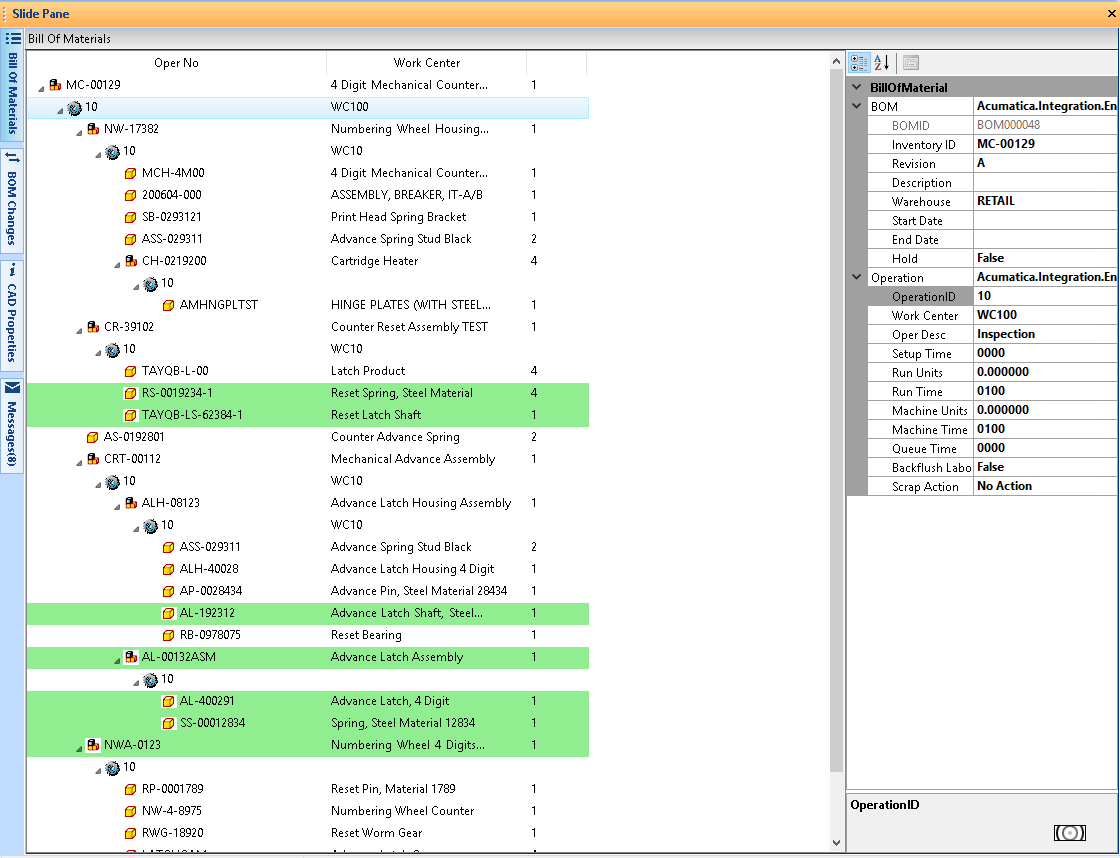
Task: Click the Categorized view icon in property grid
Action: coord(859,63)
